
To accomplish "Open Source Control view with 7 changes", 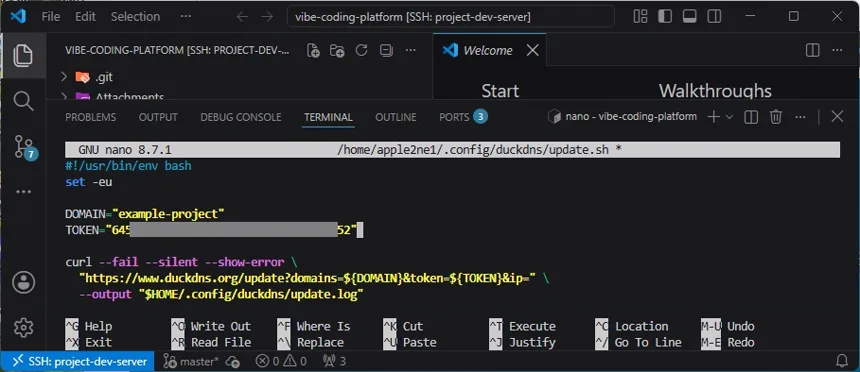I will pyautogui.click(x=25, y=148).
